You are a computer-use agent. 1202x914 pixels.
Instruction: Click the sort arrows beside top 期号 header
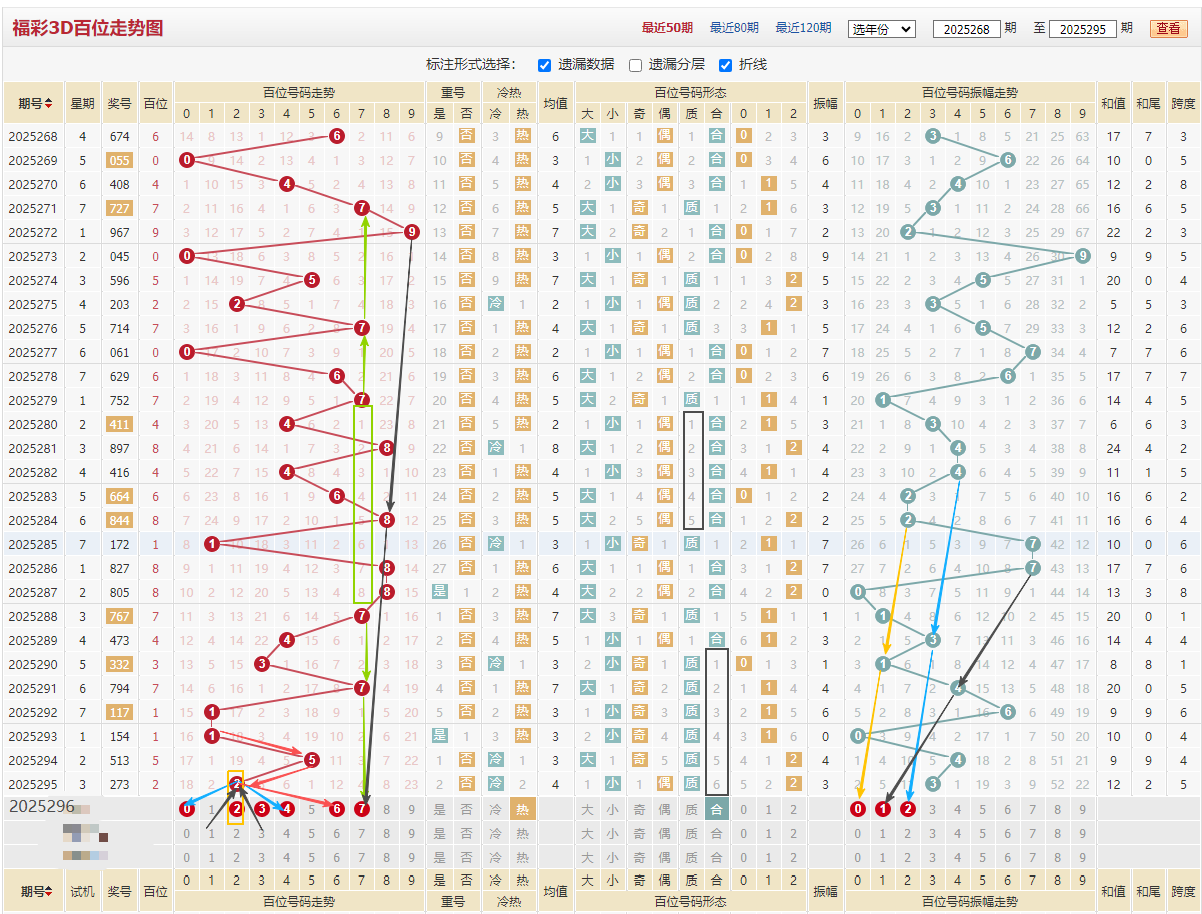pyautogui.click(x=48, y=103)
